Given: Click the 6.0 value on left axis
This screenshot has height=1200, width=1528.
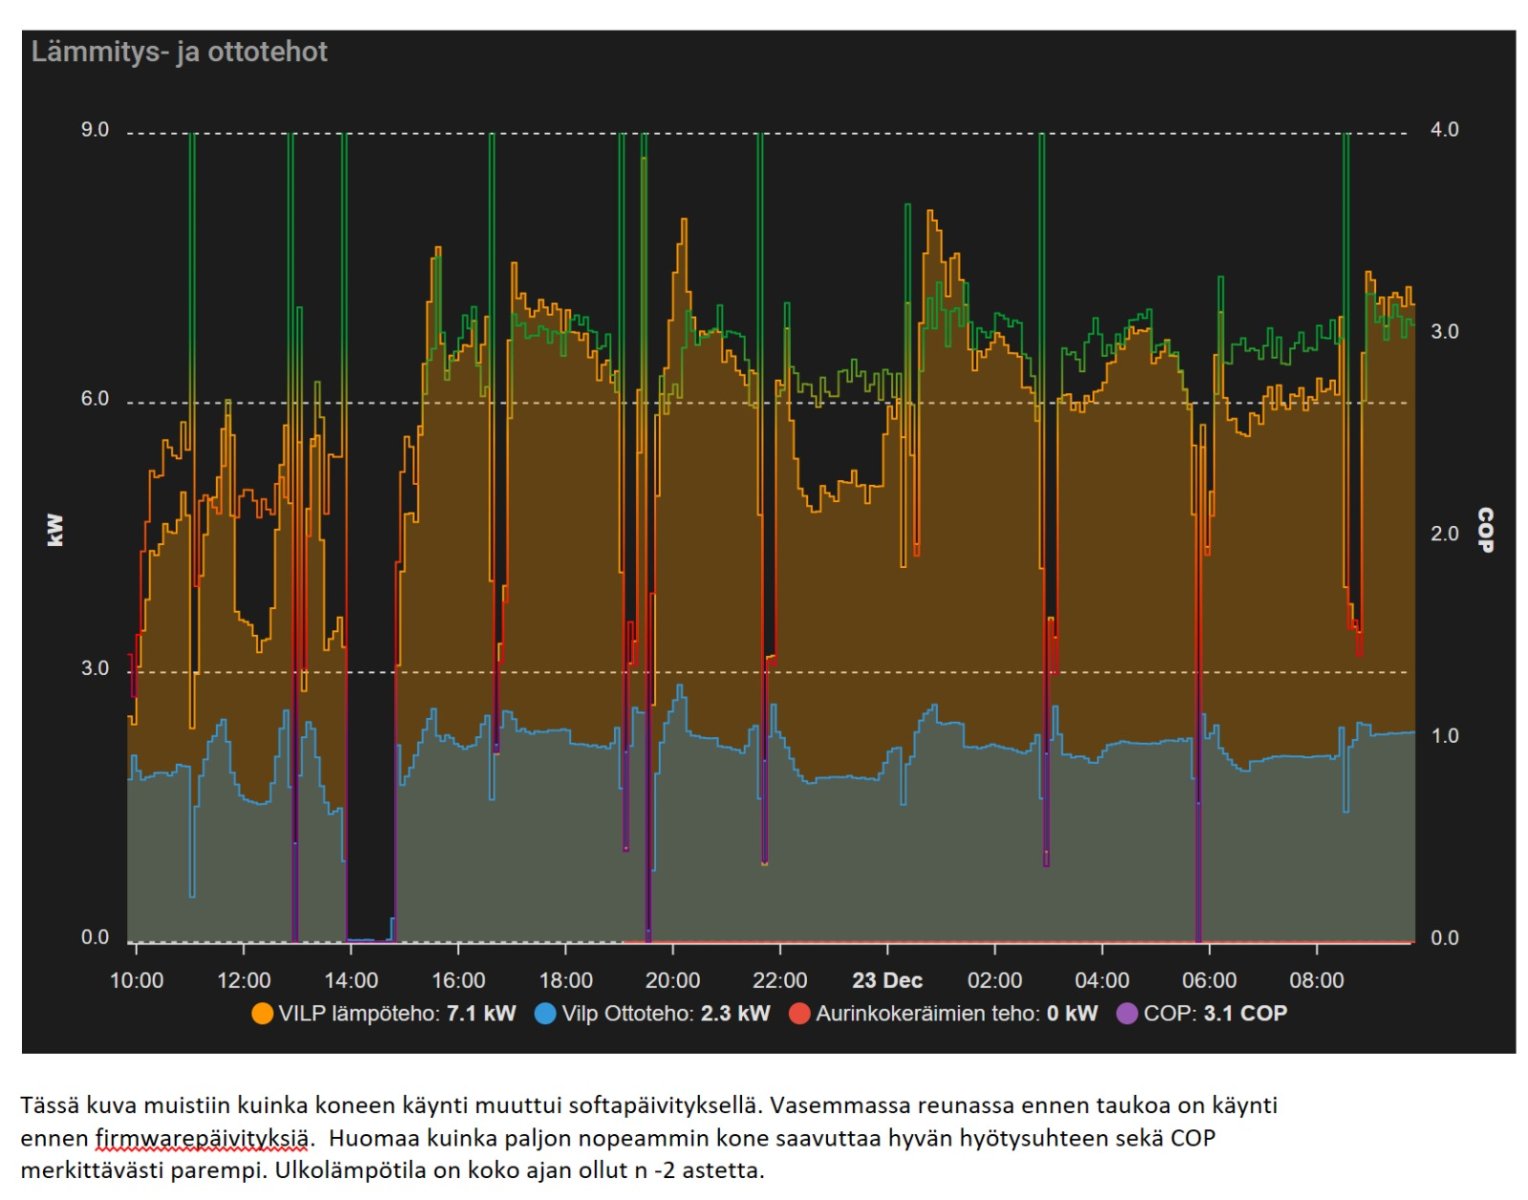Looking at the screenshot, I should tap(95, 399).
